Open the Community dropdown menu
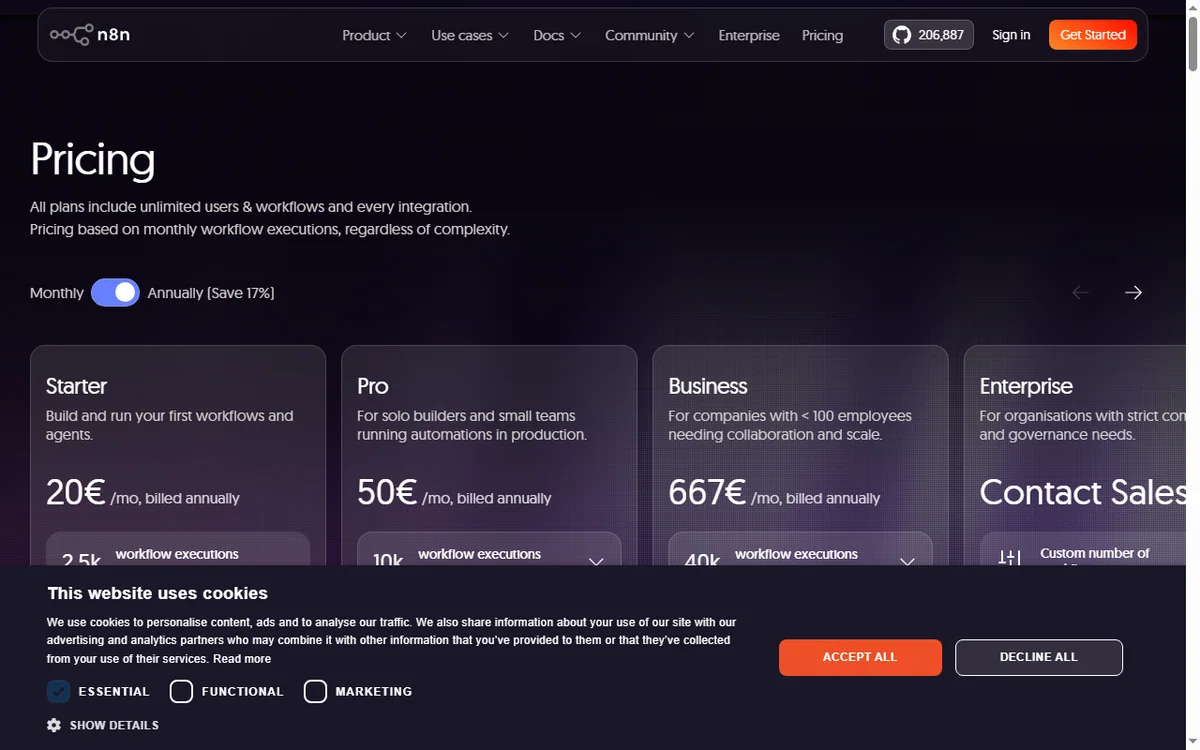Viewport: 1200px width, 750px height. 650,35
